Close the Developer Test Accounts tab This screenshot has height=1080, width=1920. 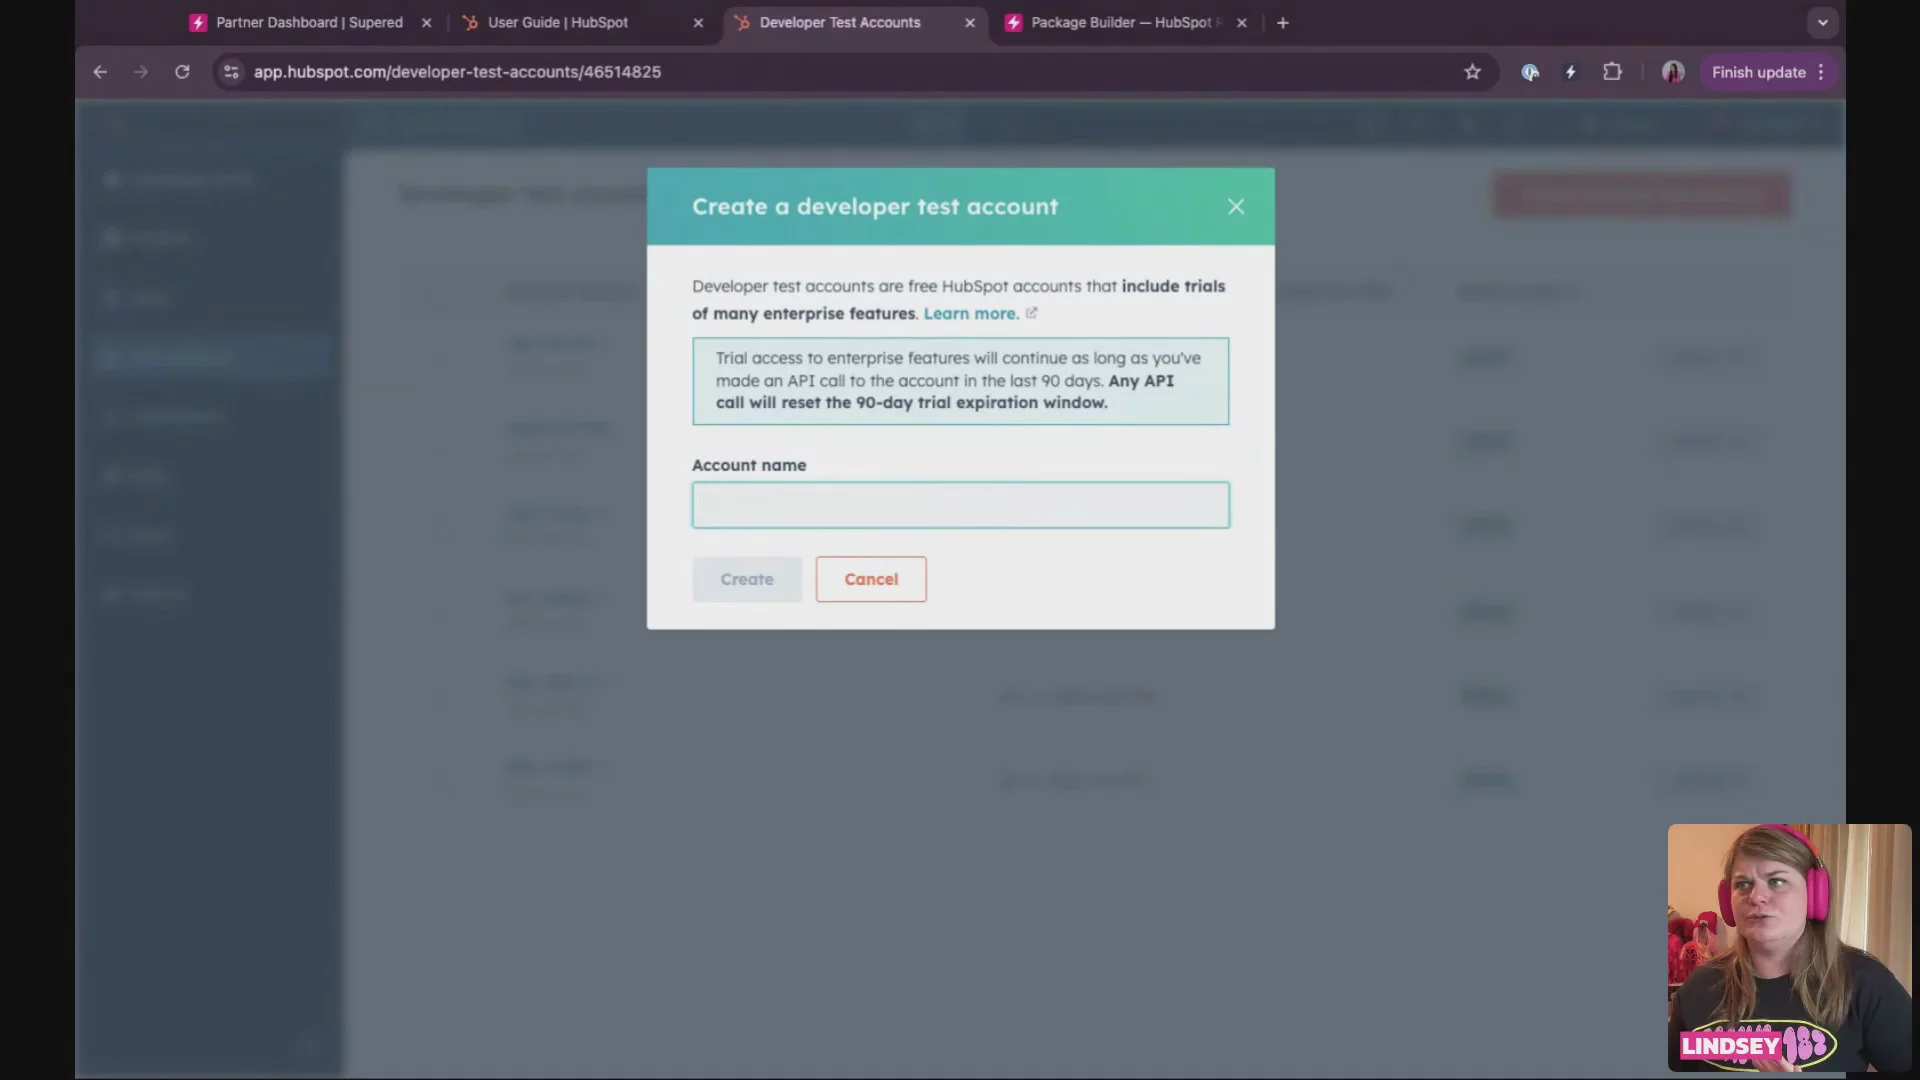click(x=969, y=22)
